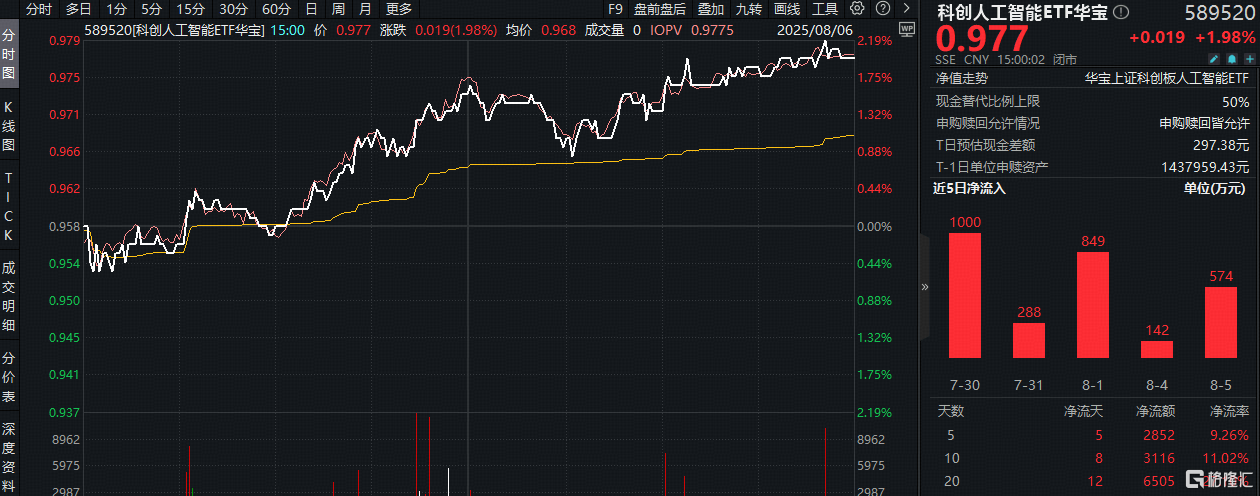1260x496 pixels.
Task: Click the 九转 indicator button
Action: pos(748,9)
